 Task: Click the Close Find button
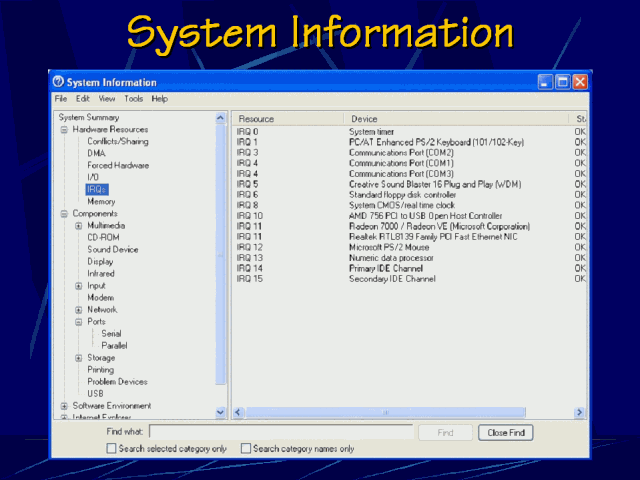pos(505,433)
